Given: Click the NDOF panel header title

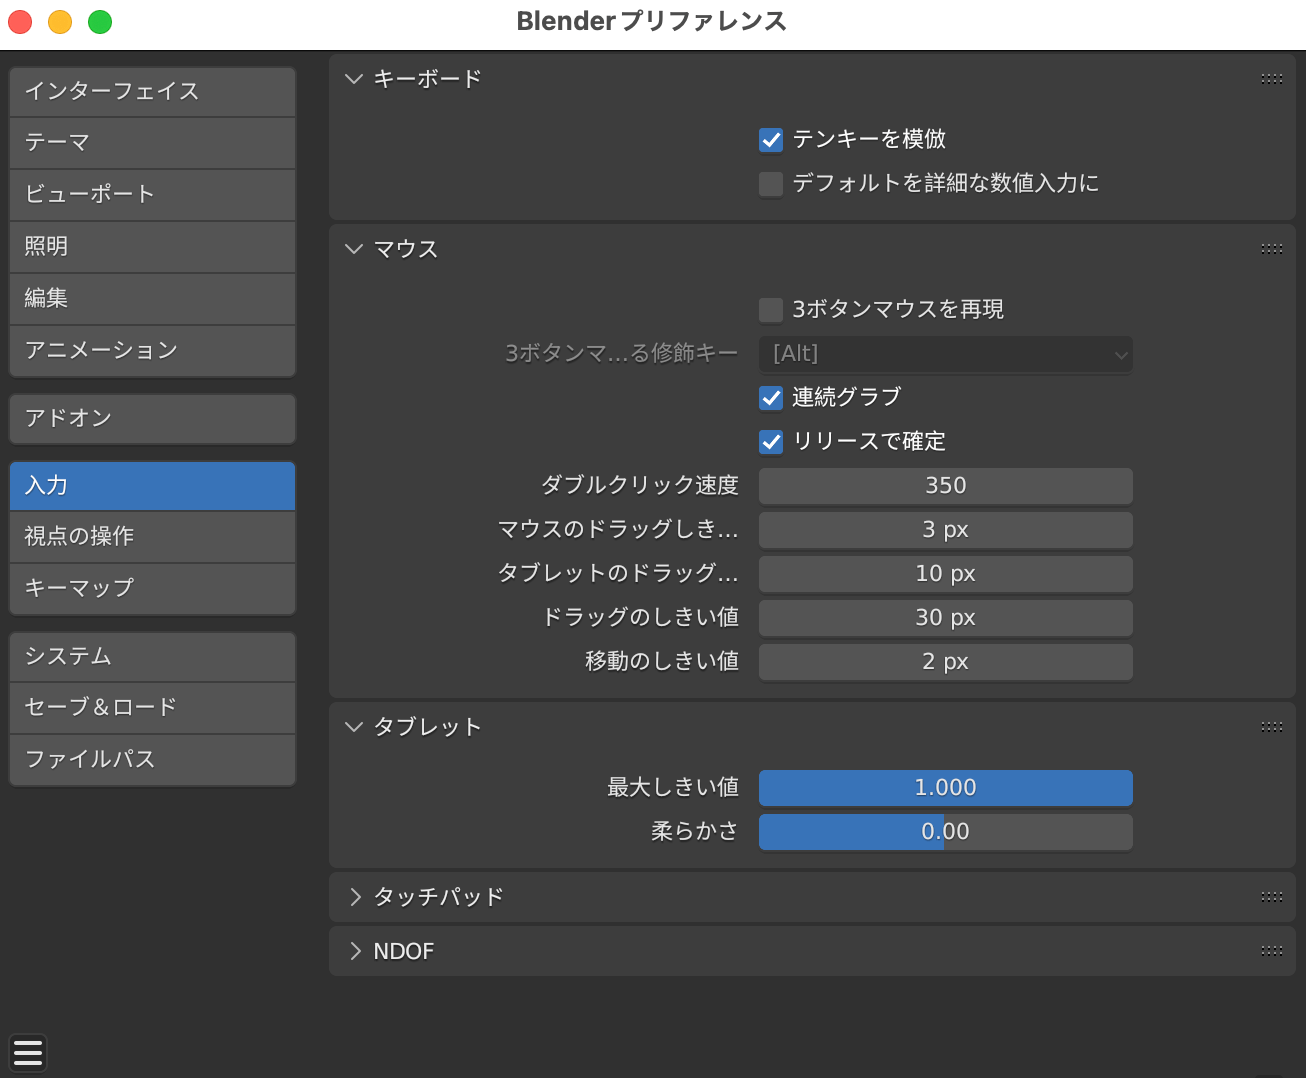Looking at the screenshot, I should pyautogui.click(x=404, y=951).
